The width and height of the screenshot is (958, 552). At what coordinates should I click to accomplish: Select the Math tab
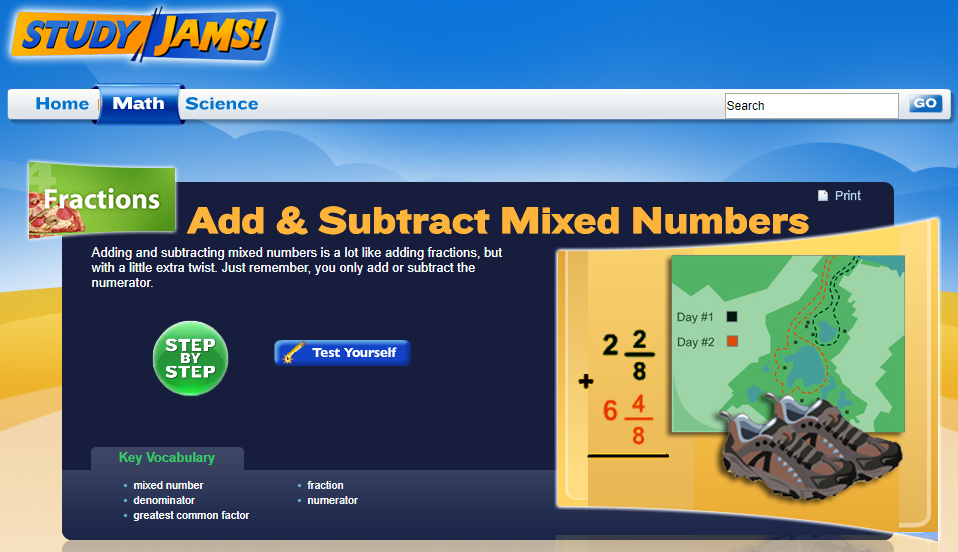click(138, 104)
